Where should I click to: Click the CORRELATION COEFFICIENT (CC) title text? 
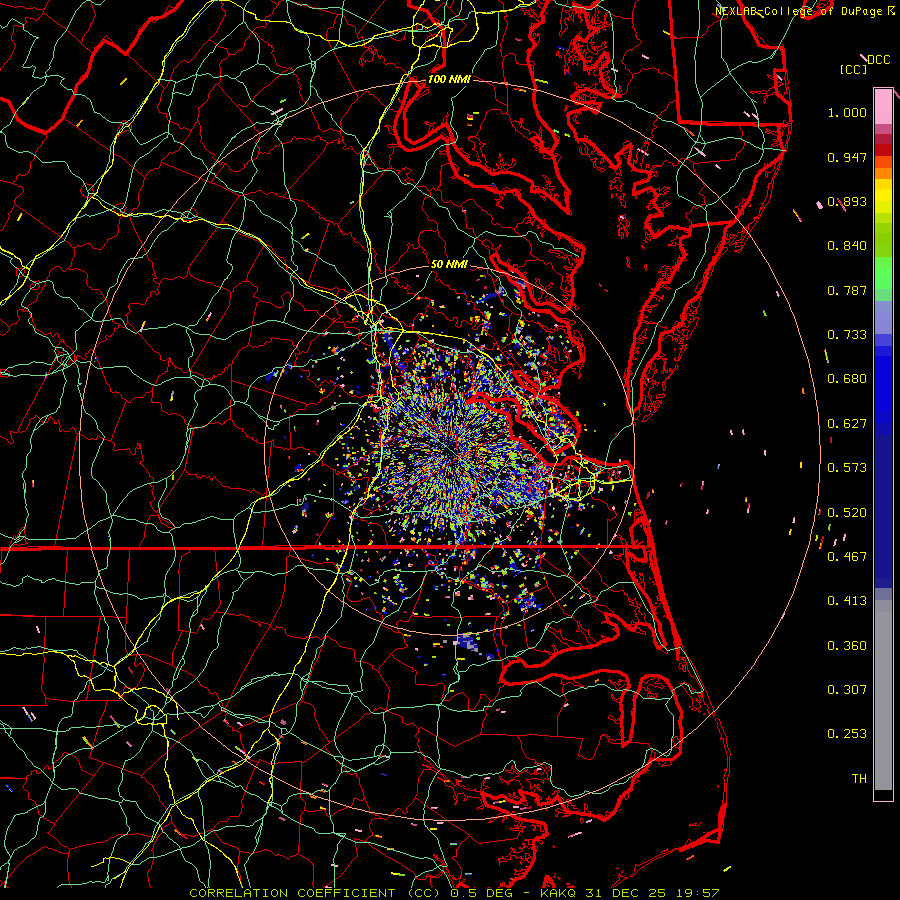pyautogui.click(x=314, y=893)
